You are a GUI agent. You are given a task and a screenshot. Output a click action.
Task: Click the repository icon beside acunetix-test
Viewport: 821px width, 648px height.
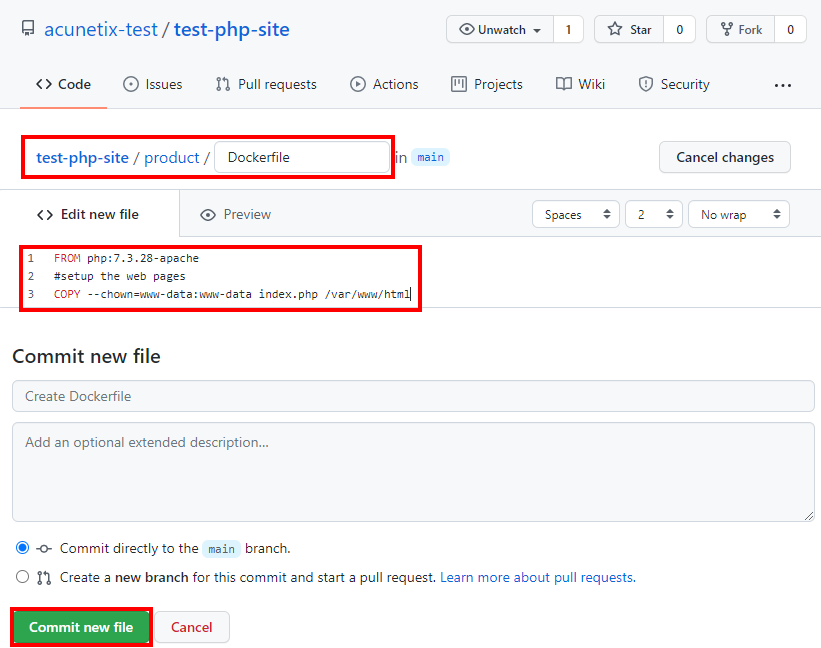tap(28, 28)
